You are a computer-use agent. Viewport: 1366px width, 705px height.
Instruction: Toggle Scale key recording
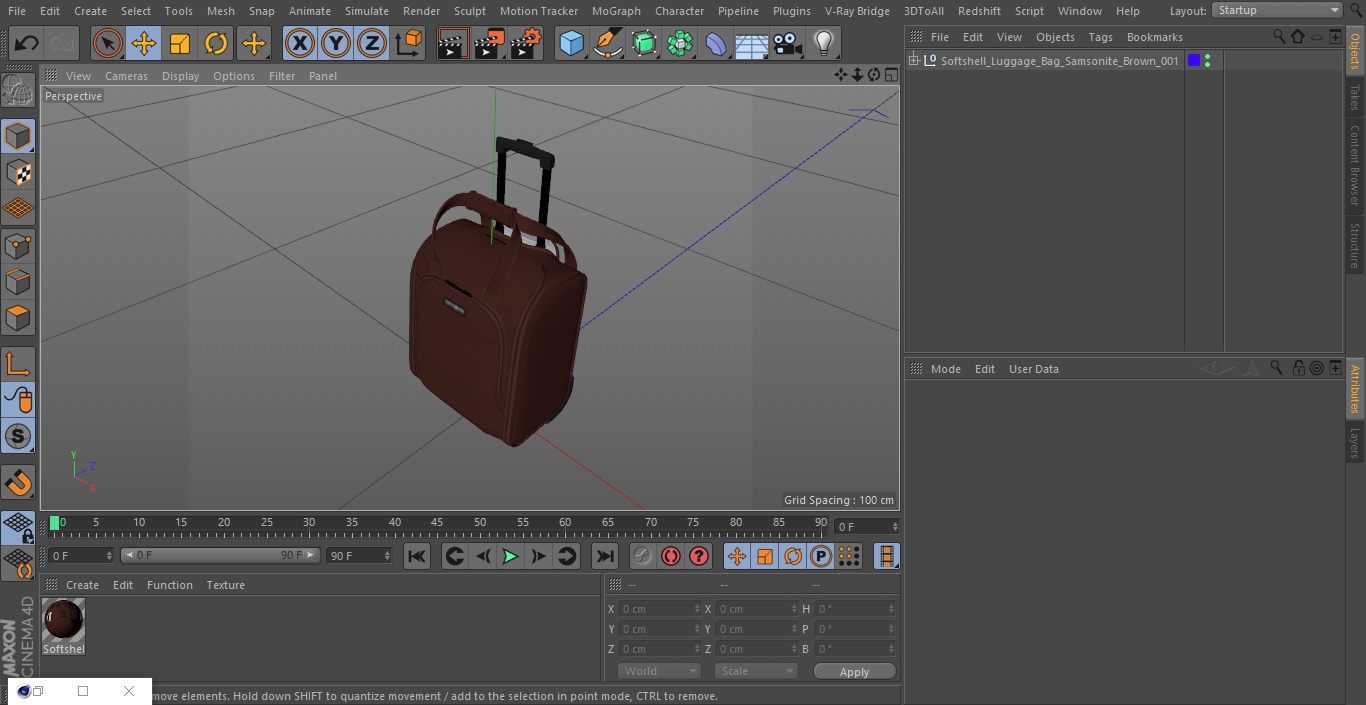[765, 556]
